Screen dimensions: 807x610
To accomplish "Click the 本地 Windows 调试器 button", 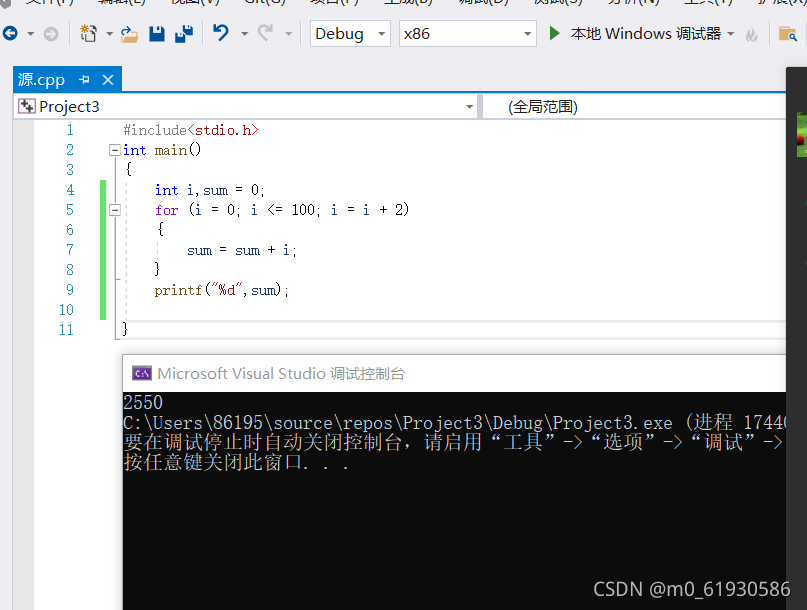I will [645, 34].
